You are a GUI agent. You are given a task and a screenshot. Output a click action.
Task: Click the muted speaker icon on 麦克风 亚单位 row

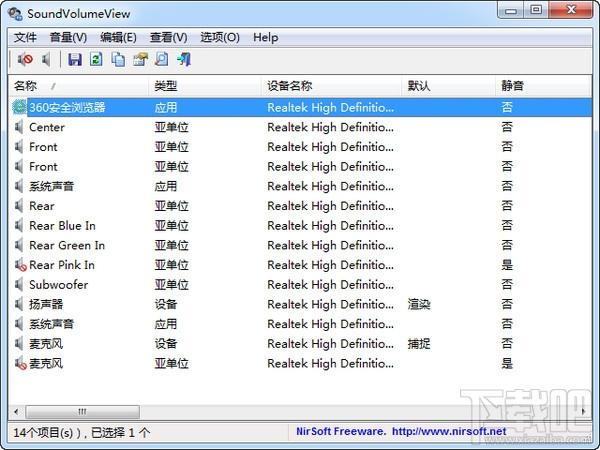pos(20,363)
